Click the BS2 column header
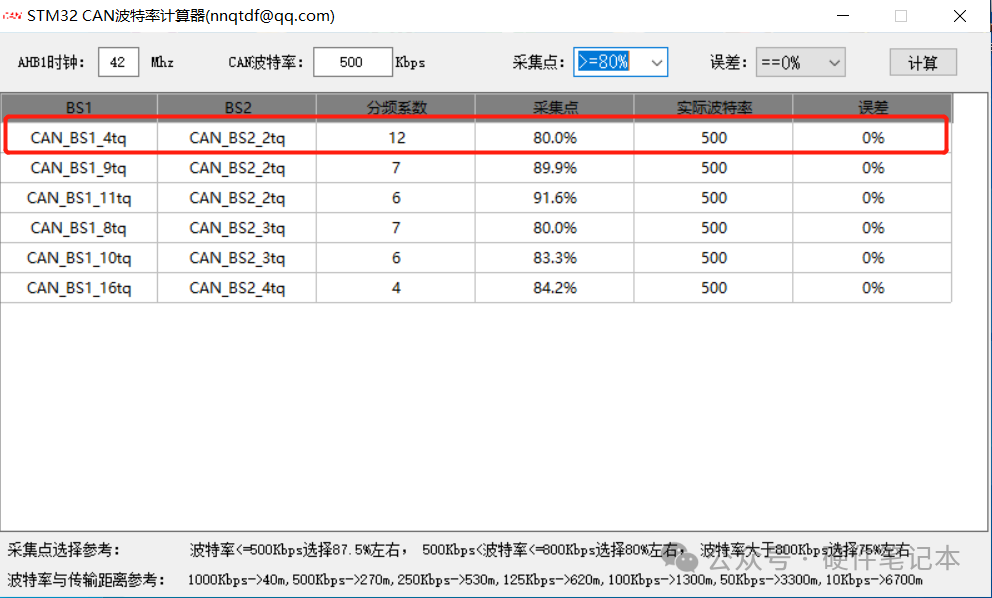 coord(237,105)
